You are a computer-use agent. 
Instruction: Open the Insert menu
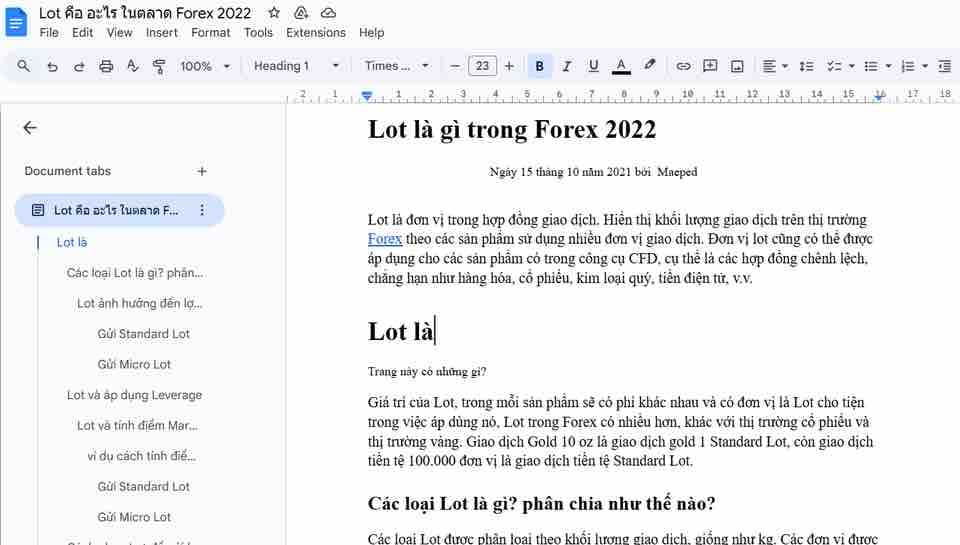162,32
